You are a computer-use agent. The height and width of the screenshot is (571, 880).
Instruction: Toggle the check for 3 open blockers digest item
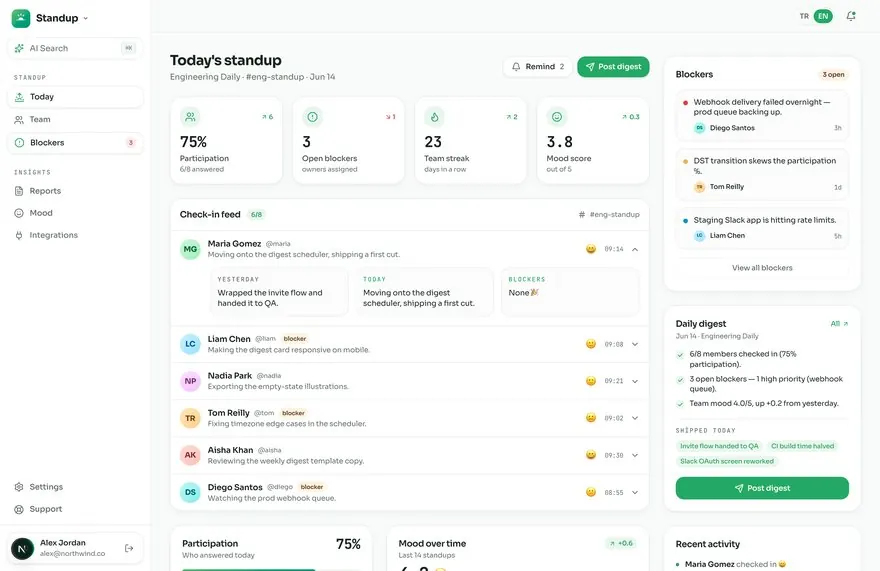(680, 380)
